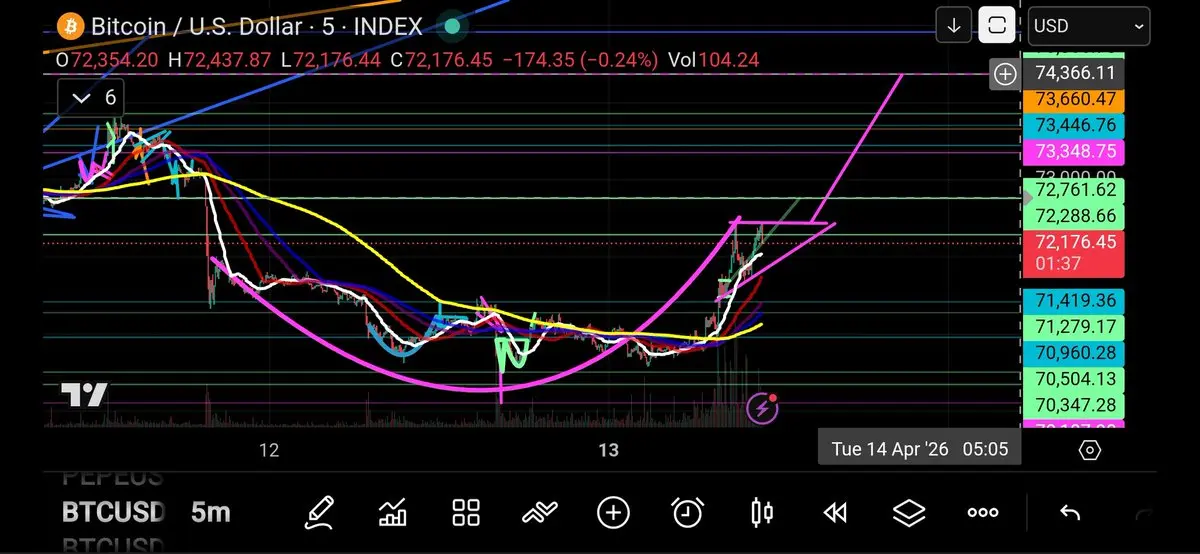Click the green market status dot
The image size is (1200, 554).
coord(452,26)
